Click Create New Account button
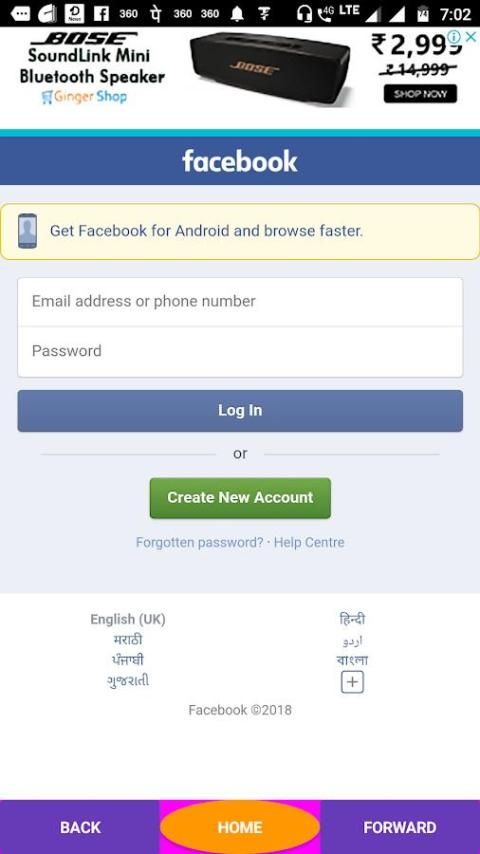 240,498
